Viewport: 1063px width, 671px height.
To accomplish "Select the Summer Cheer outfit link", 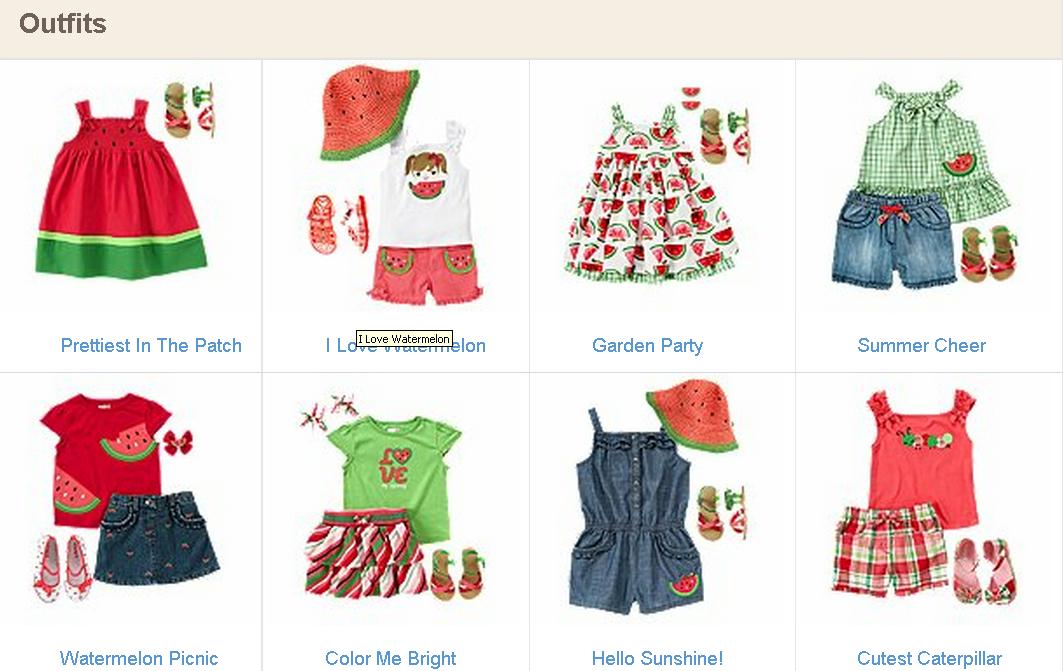I will 921,345.
